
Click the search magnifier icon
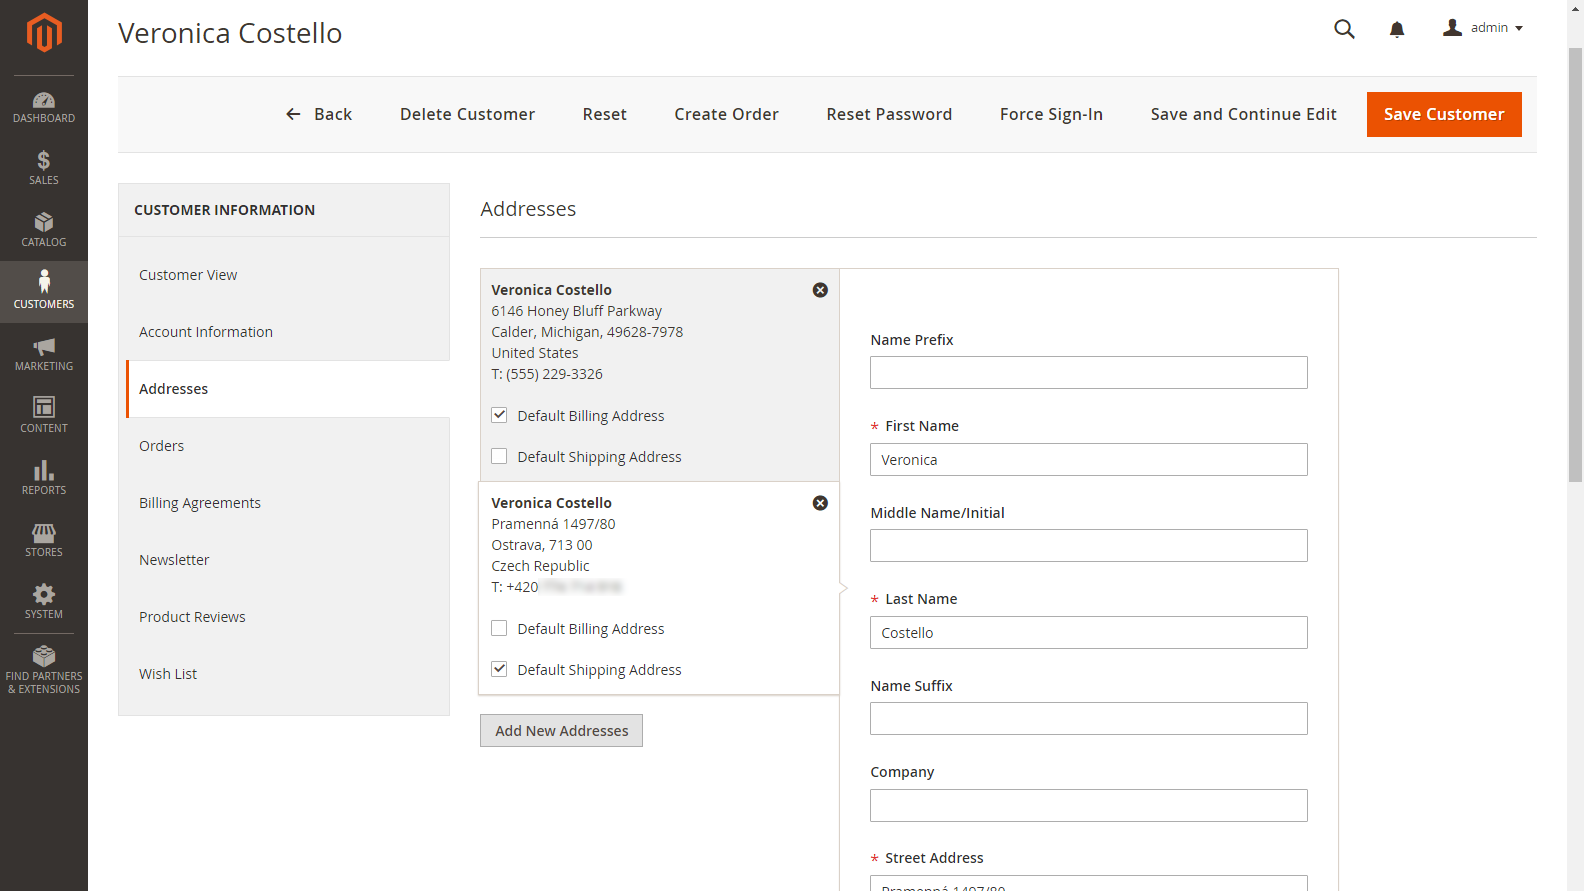pos(1344,29)
